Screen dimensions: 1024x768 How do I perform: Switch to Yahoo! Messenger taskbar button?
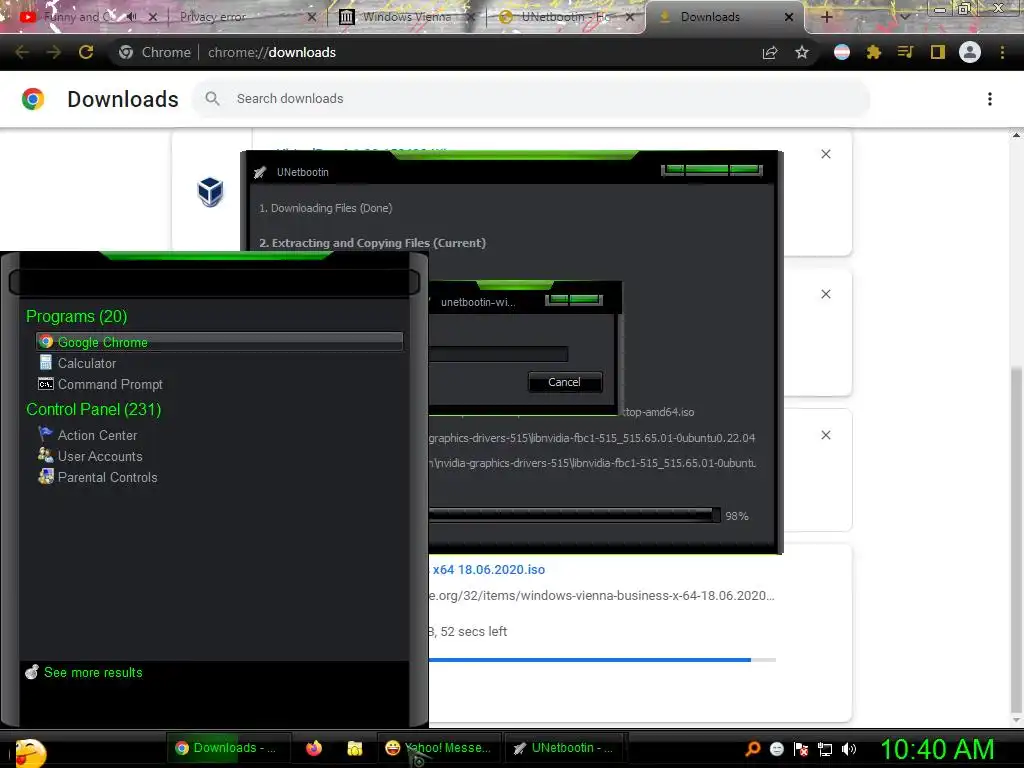(438, 748)
